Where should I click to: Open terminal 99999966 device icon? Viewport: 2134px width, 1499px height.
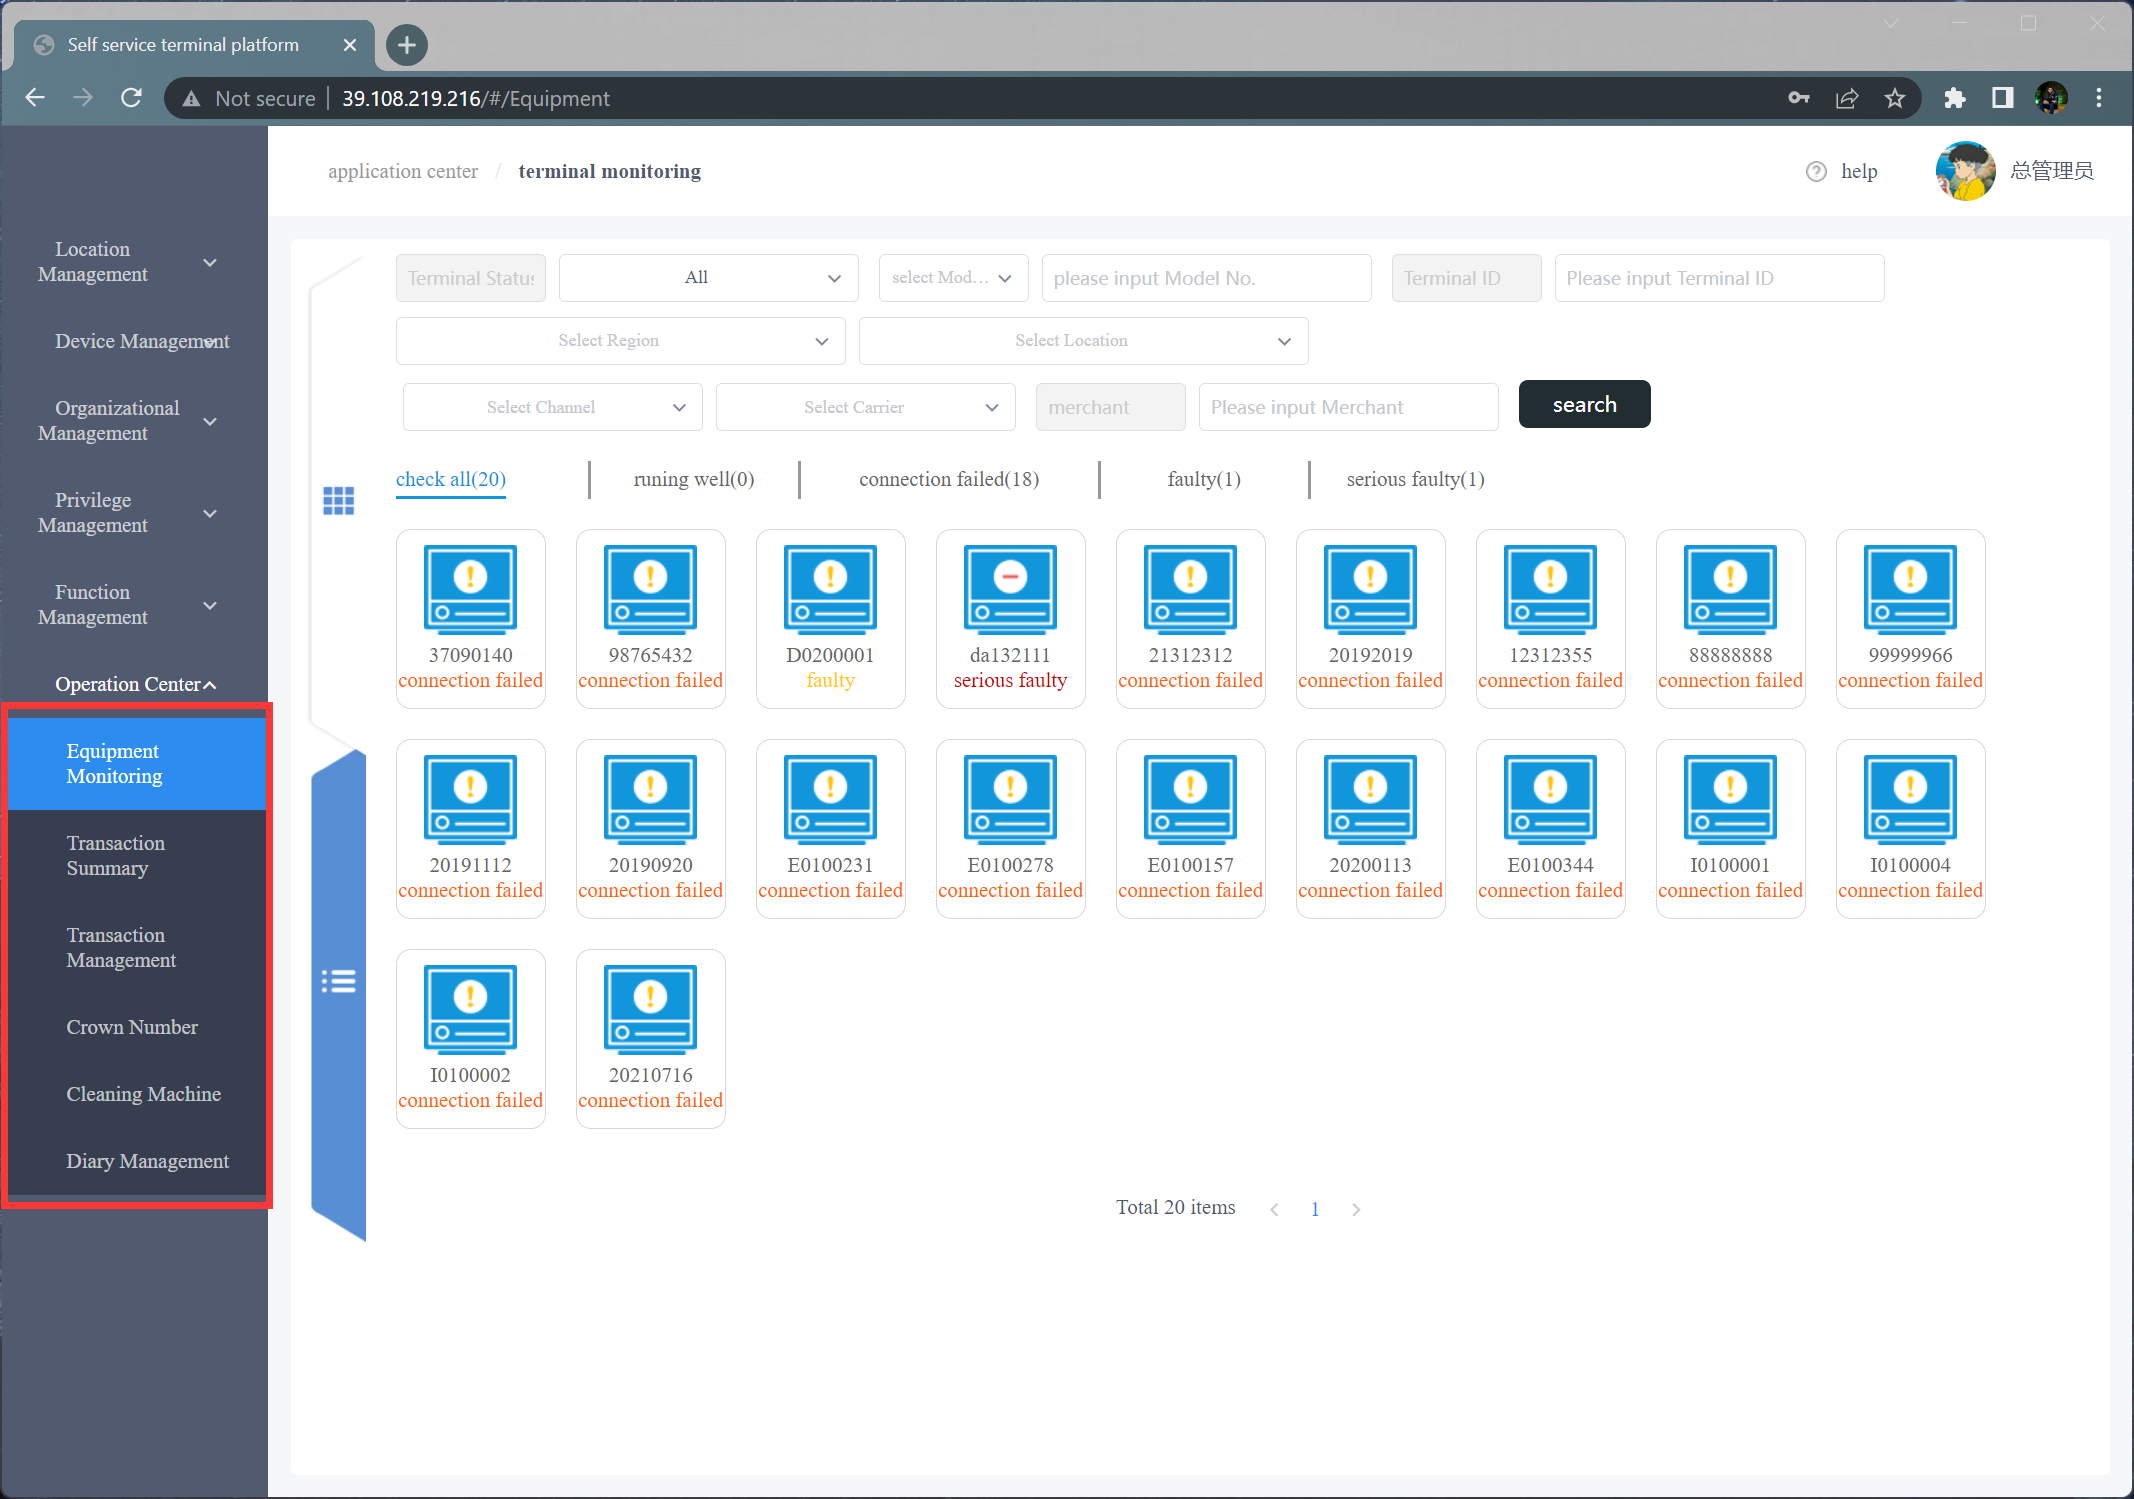tap(1910, 589)
